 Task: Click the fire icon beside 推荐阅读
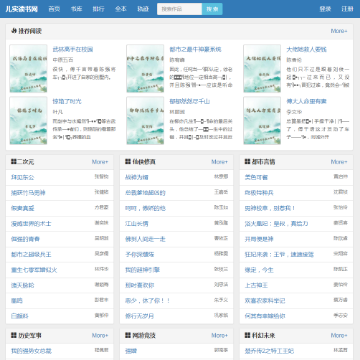click(x=13, y=31)
